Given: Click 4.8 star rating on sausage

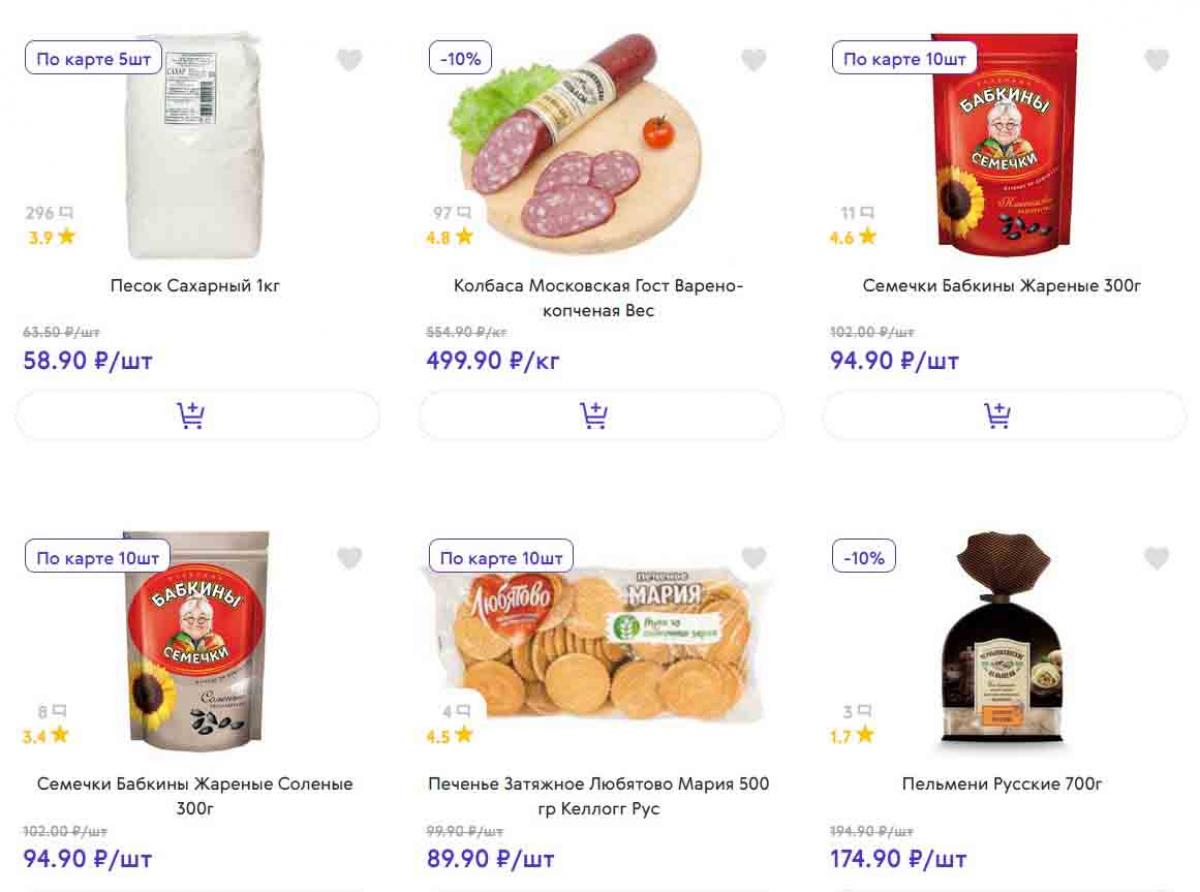Looking at the screenshot, I should 449,237.
